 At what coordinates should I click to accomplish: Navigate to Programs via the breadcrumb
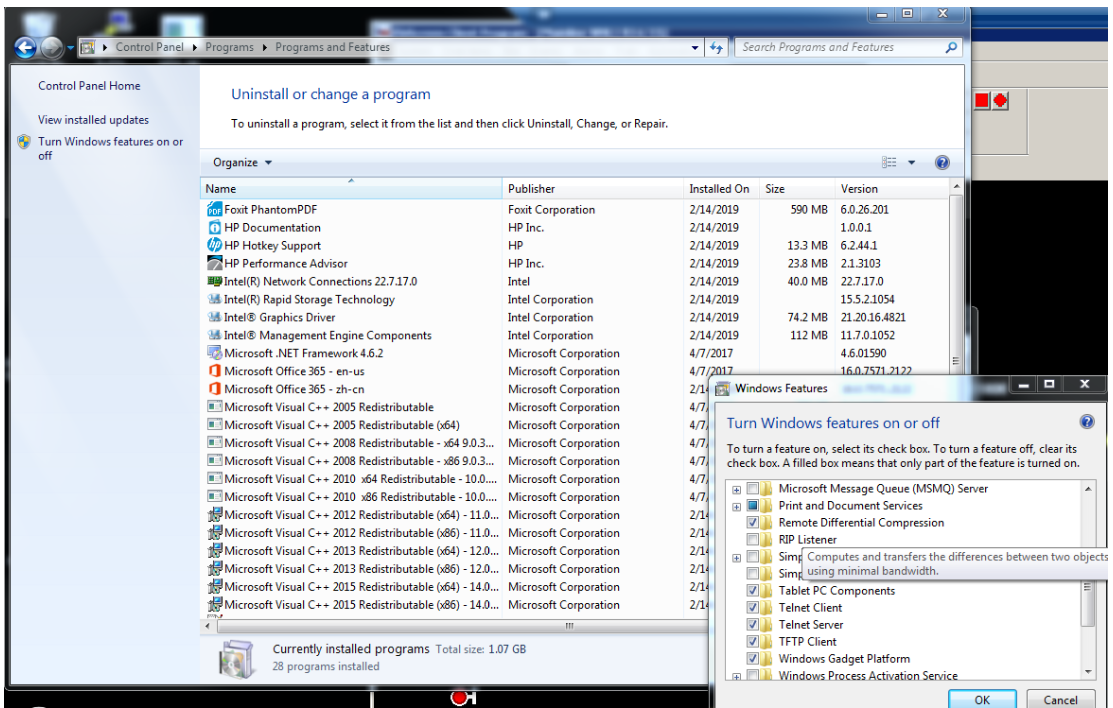click(229, 47)
